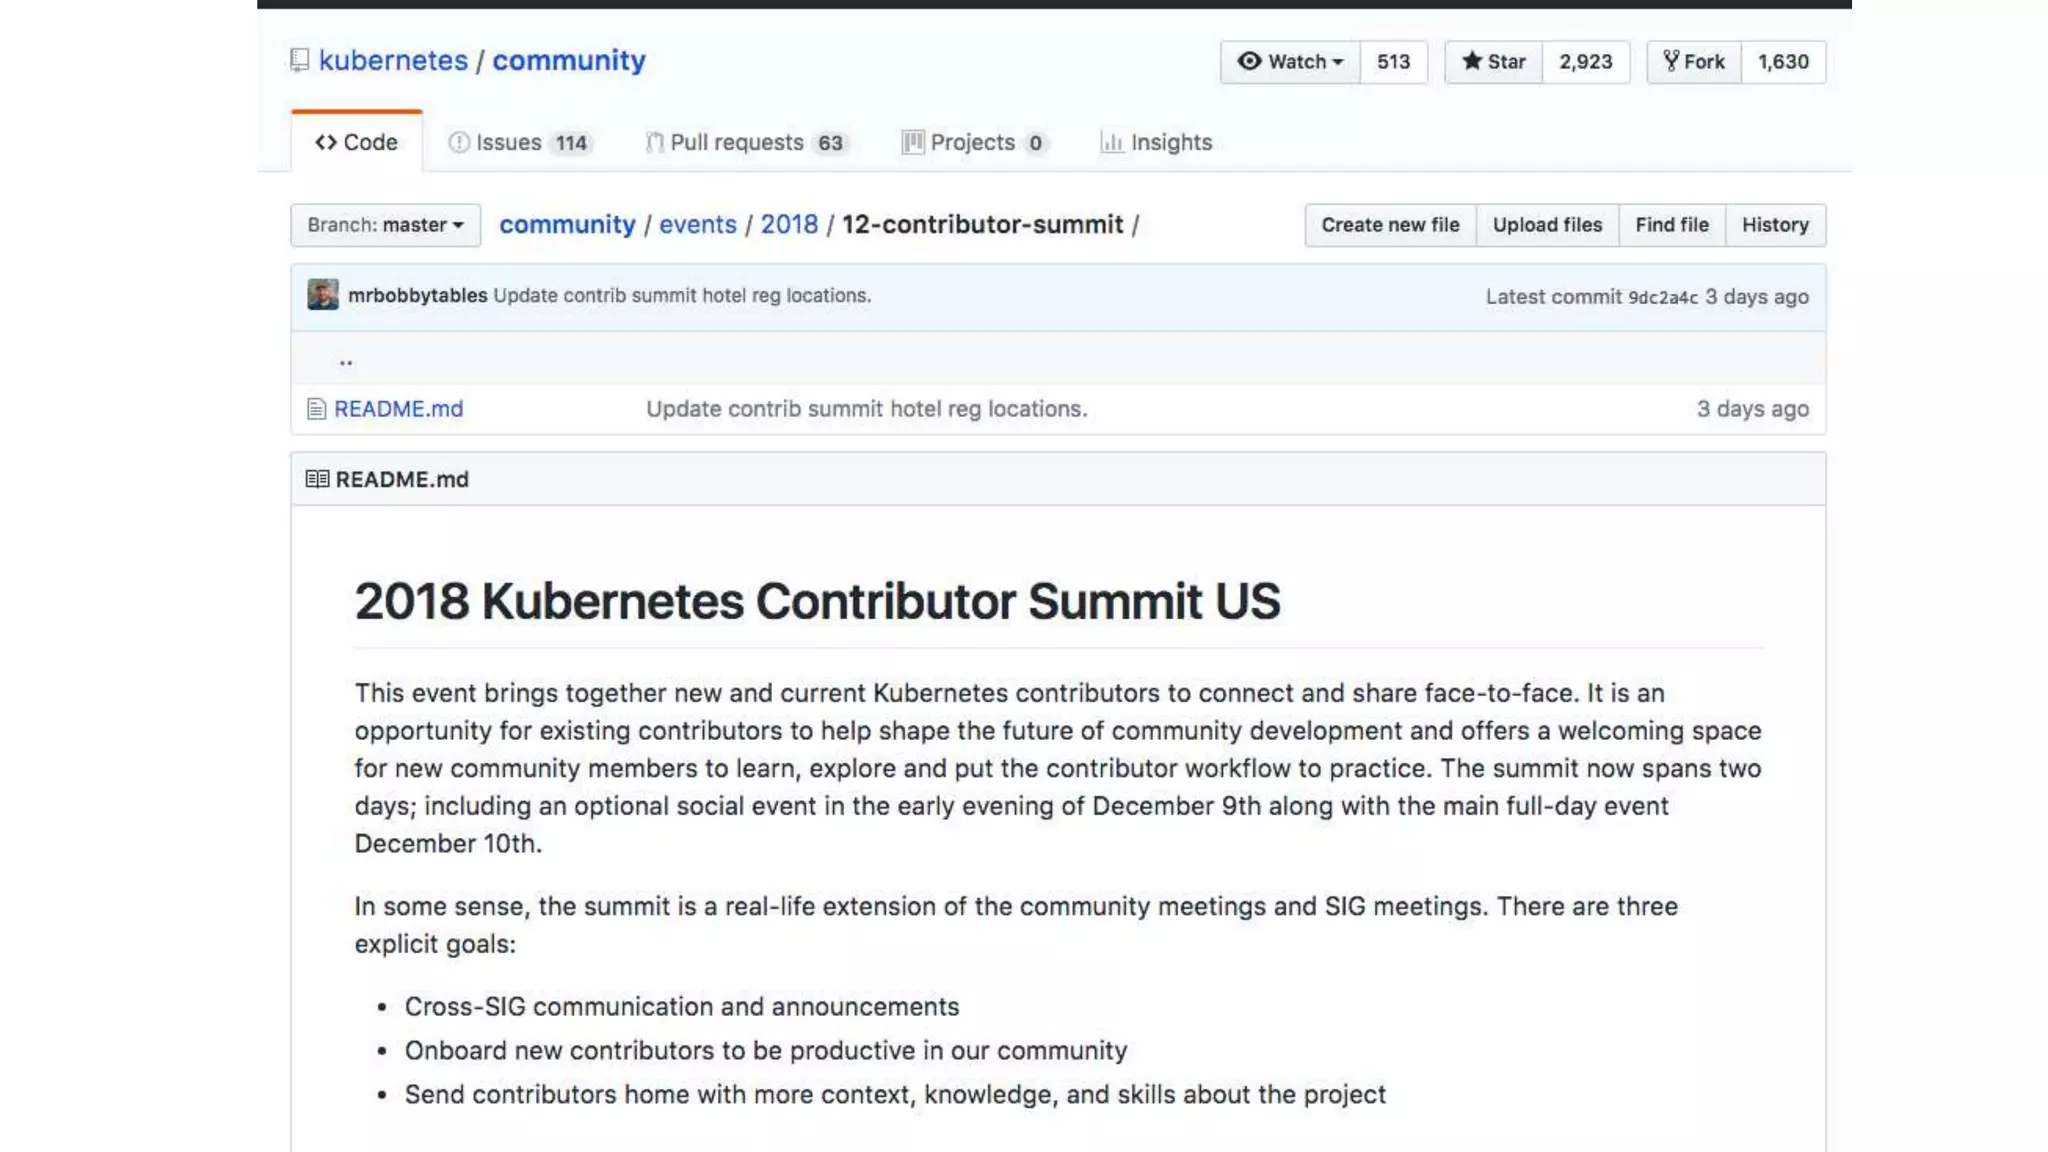Switch to the Code tab
2048x1152 pixels.
click(x=356, y=143)
